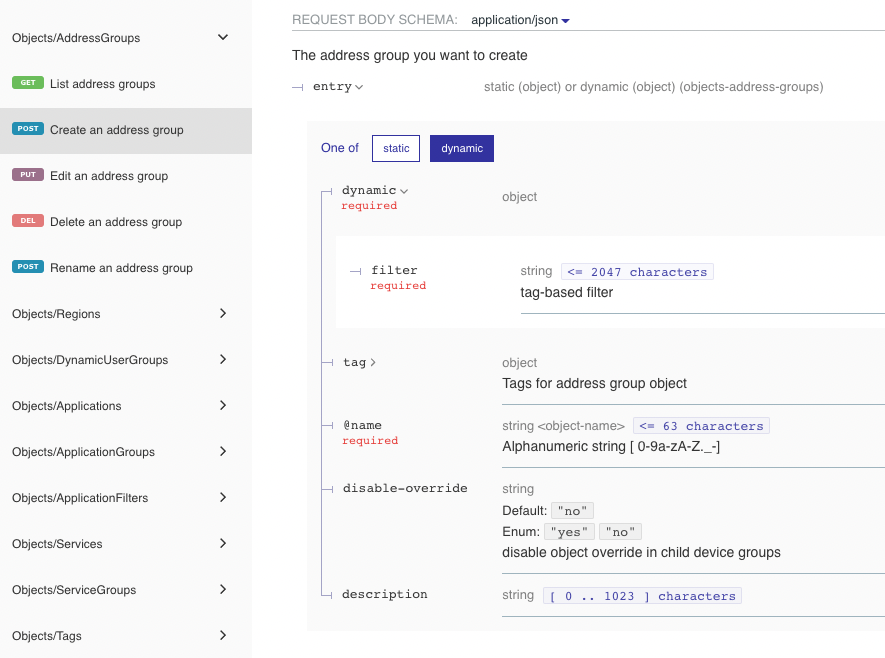Click the POST badge beside Create address group
The image size is (885, 658).
(x=28, y=129)
